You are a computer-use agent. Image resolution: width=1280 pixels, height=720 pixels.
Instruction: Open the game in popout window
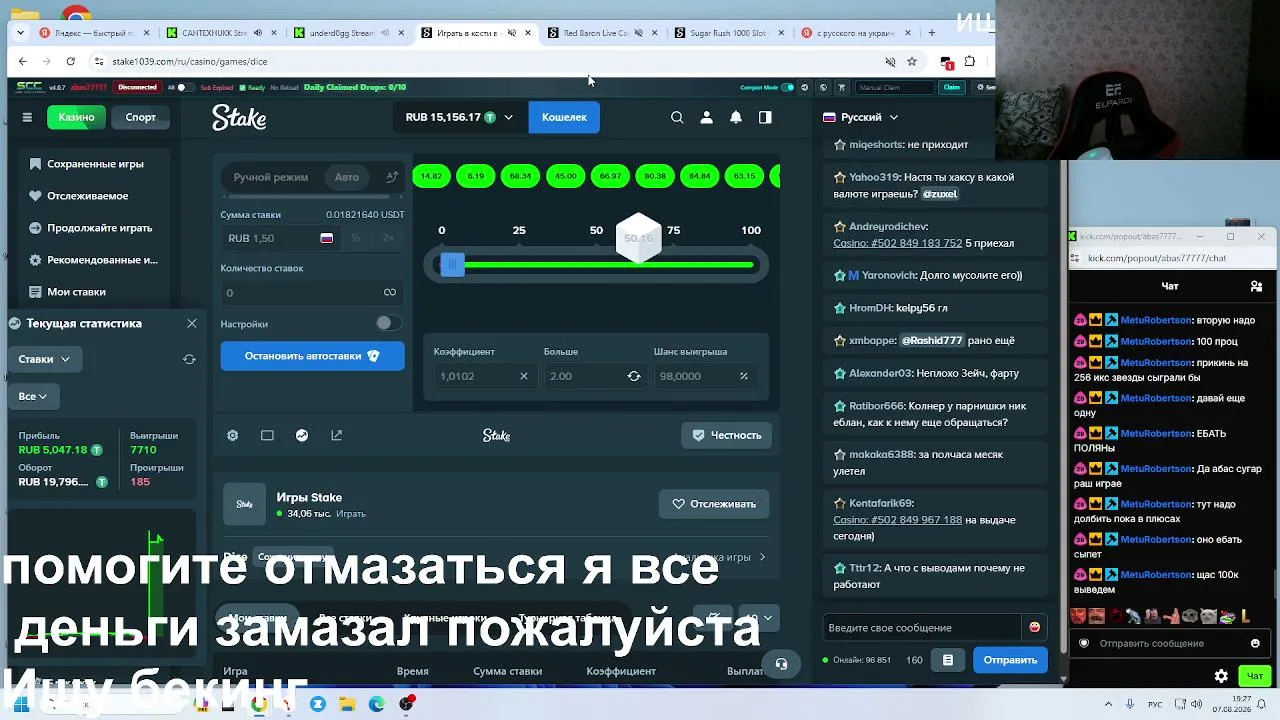pos(336,435)
